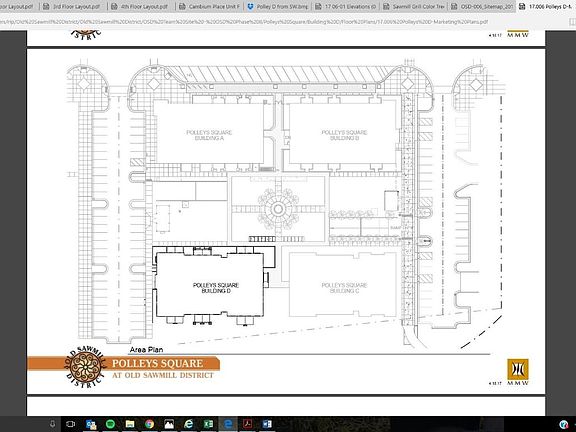
Task: Launch Google Chrome from the taskbar
Action: [x=149, y=424]
